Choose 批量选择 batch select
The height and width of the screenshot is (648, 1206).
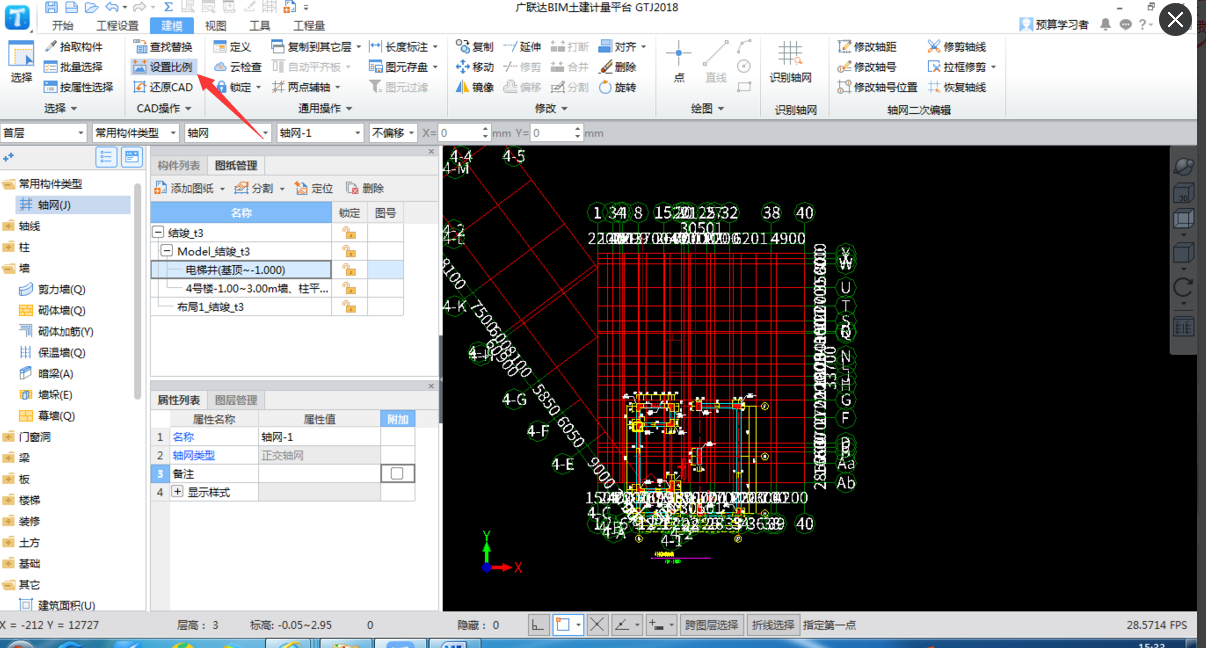[73, 67]
